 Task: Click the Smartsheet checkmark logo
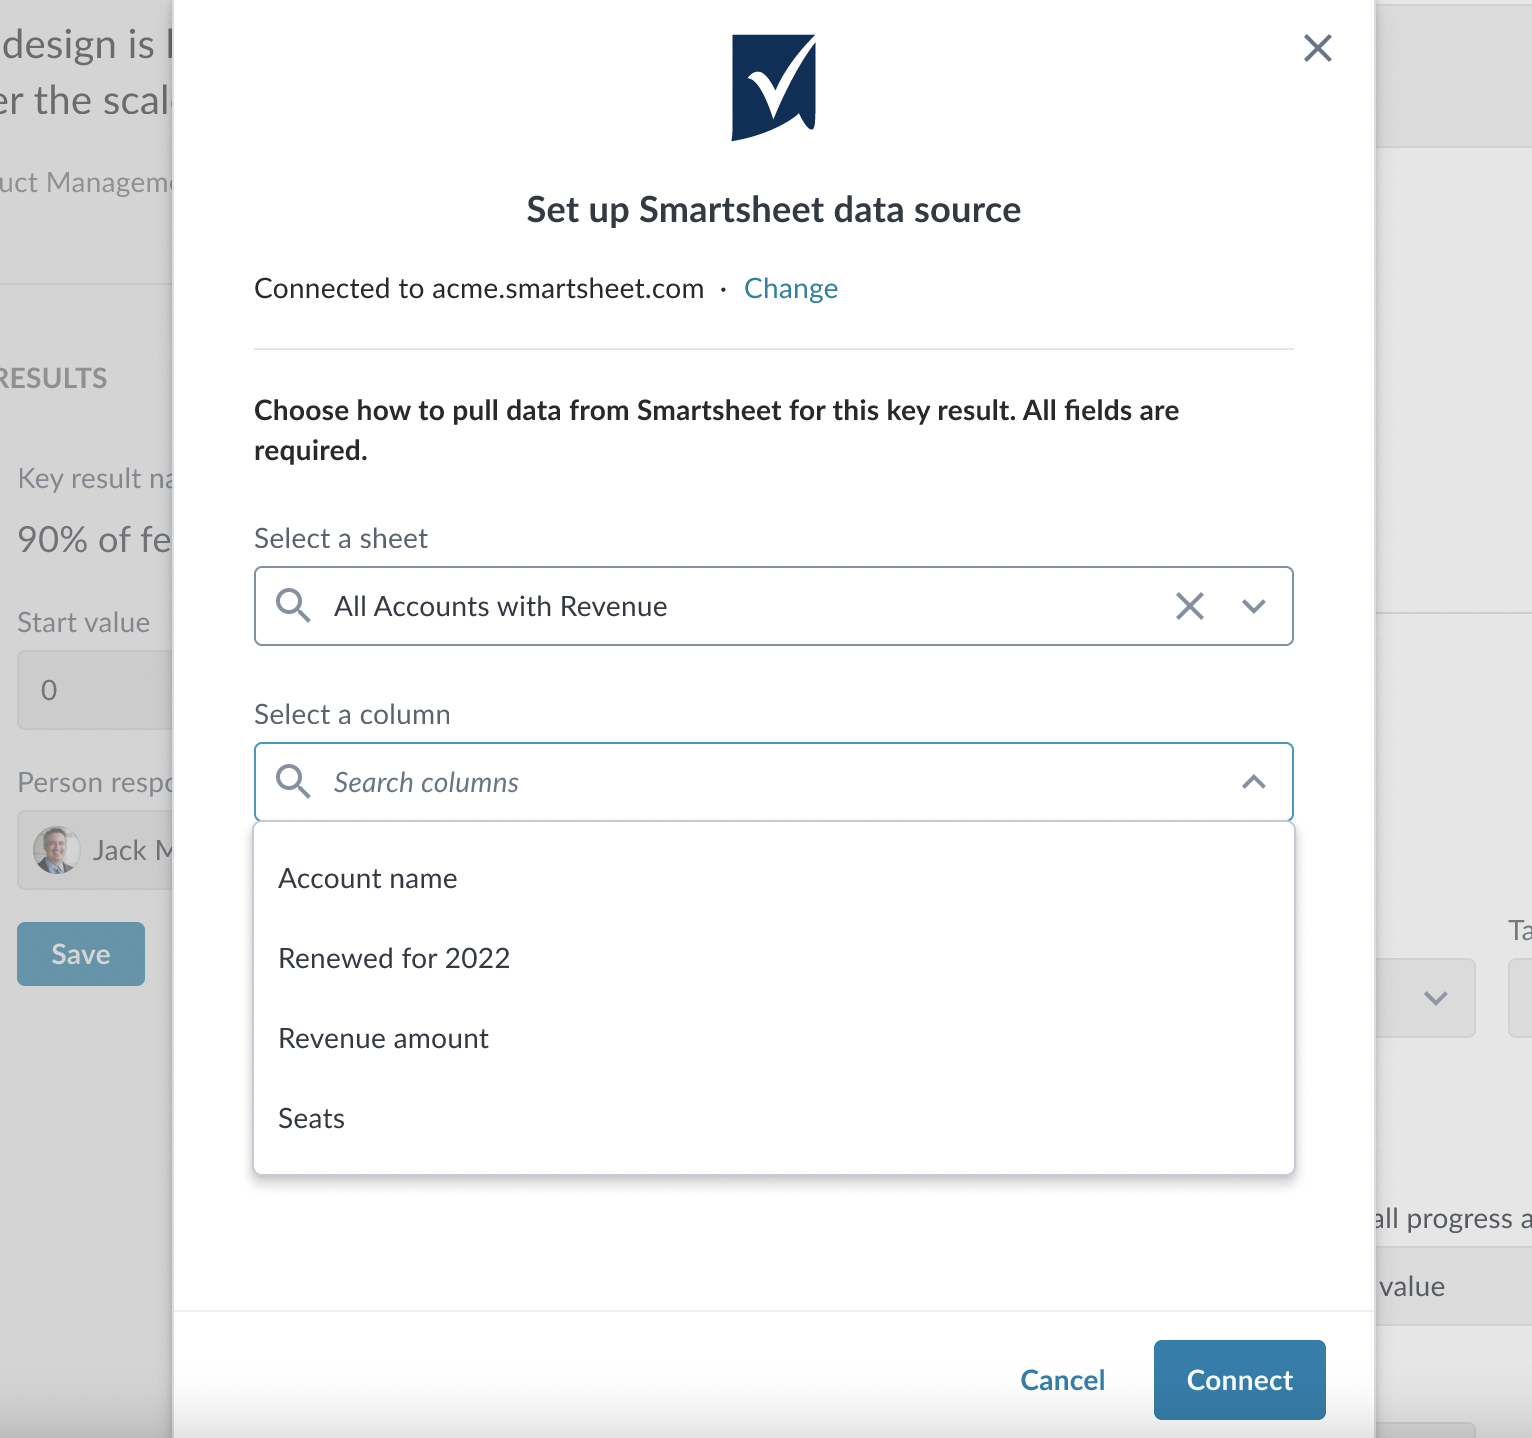(x=774, y=88)
